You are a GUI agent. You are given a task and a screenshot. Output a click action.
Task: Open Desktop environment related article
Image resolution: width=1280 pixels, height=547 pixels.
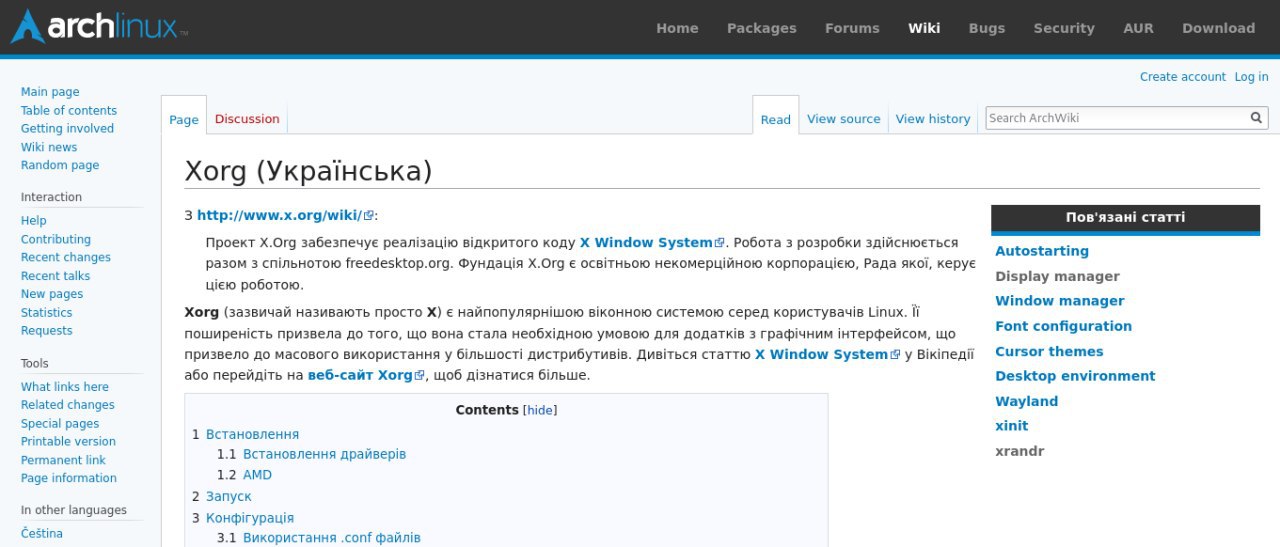pyautogui.click(x=1075, y=377)
